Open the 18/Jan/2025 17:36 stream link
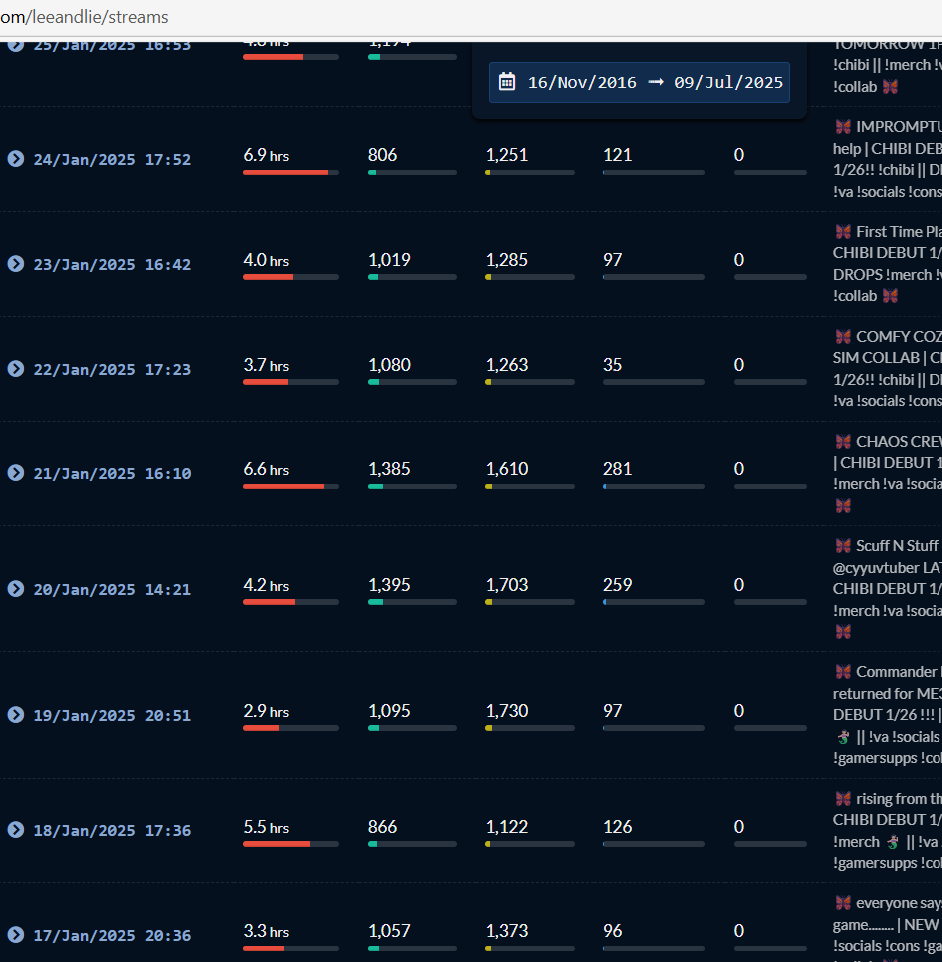This screenshot has height=962, width=942. coord(112,831)
